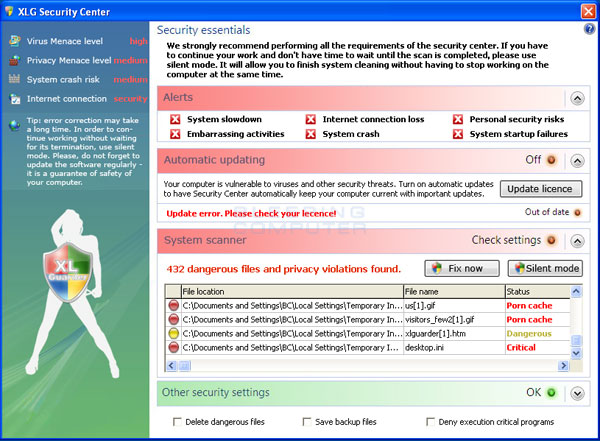Click the horizontal scroll right arrow
Screen dimensions: 600x441
tap(563, 366)
